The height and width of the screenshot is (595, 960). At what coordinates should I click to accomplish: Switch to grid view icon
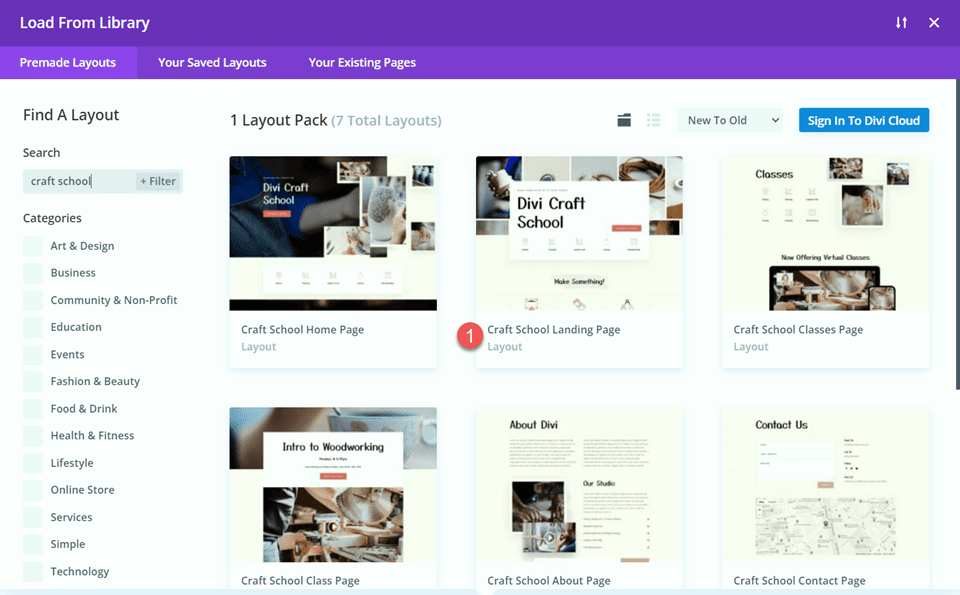[x=624, y=120]
